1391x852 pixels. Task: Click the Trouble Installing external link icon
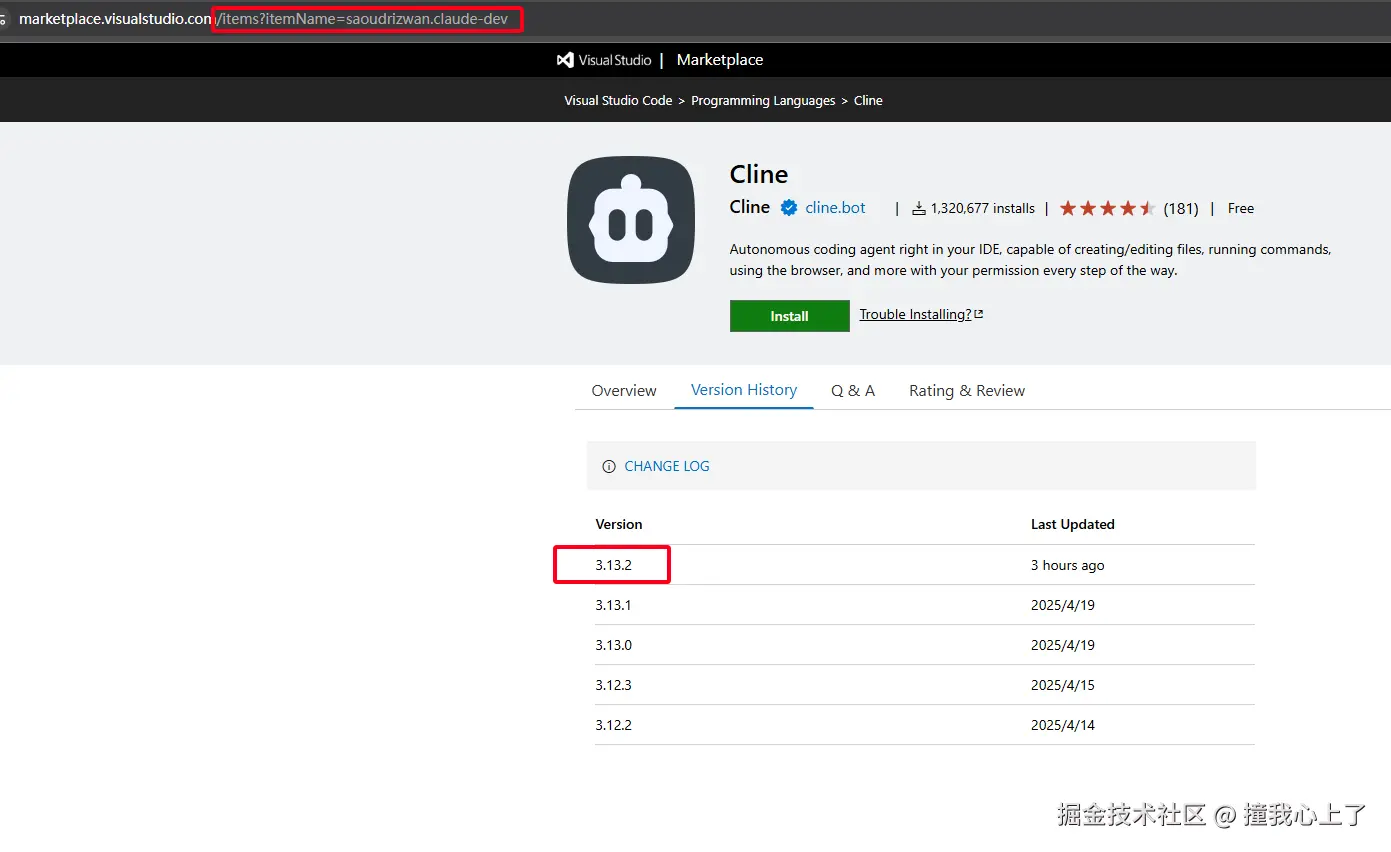tap(979, 314)
